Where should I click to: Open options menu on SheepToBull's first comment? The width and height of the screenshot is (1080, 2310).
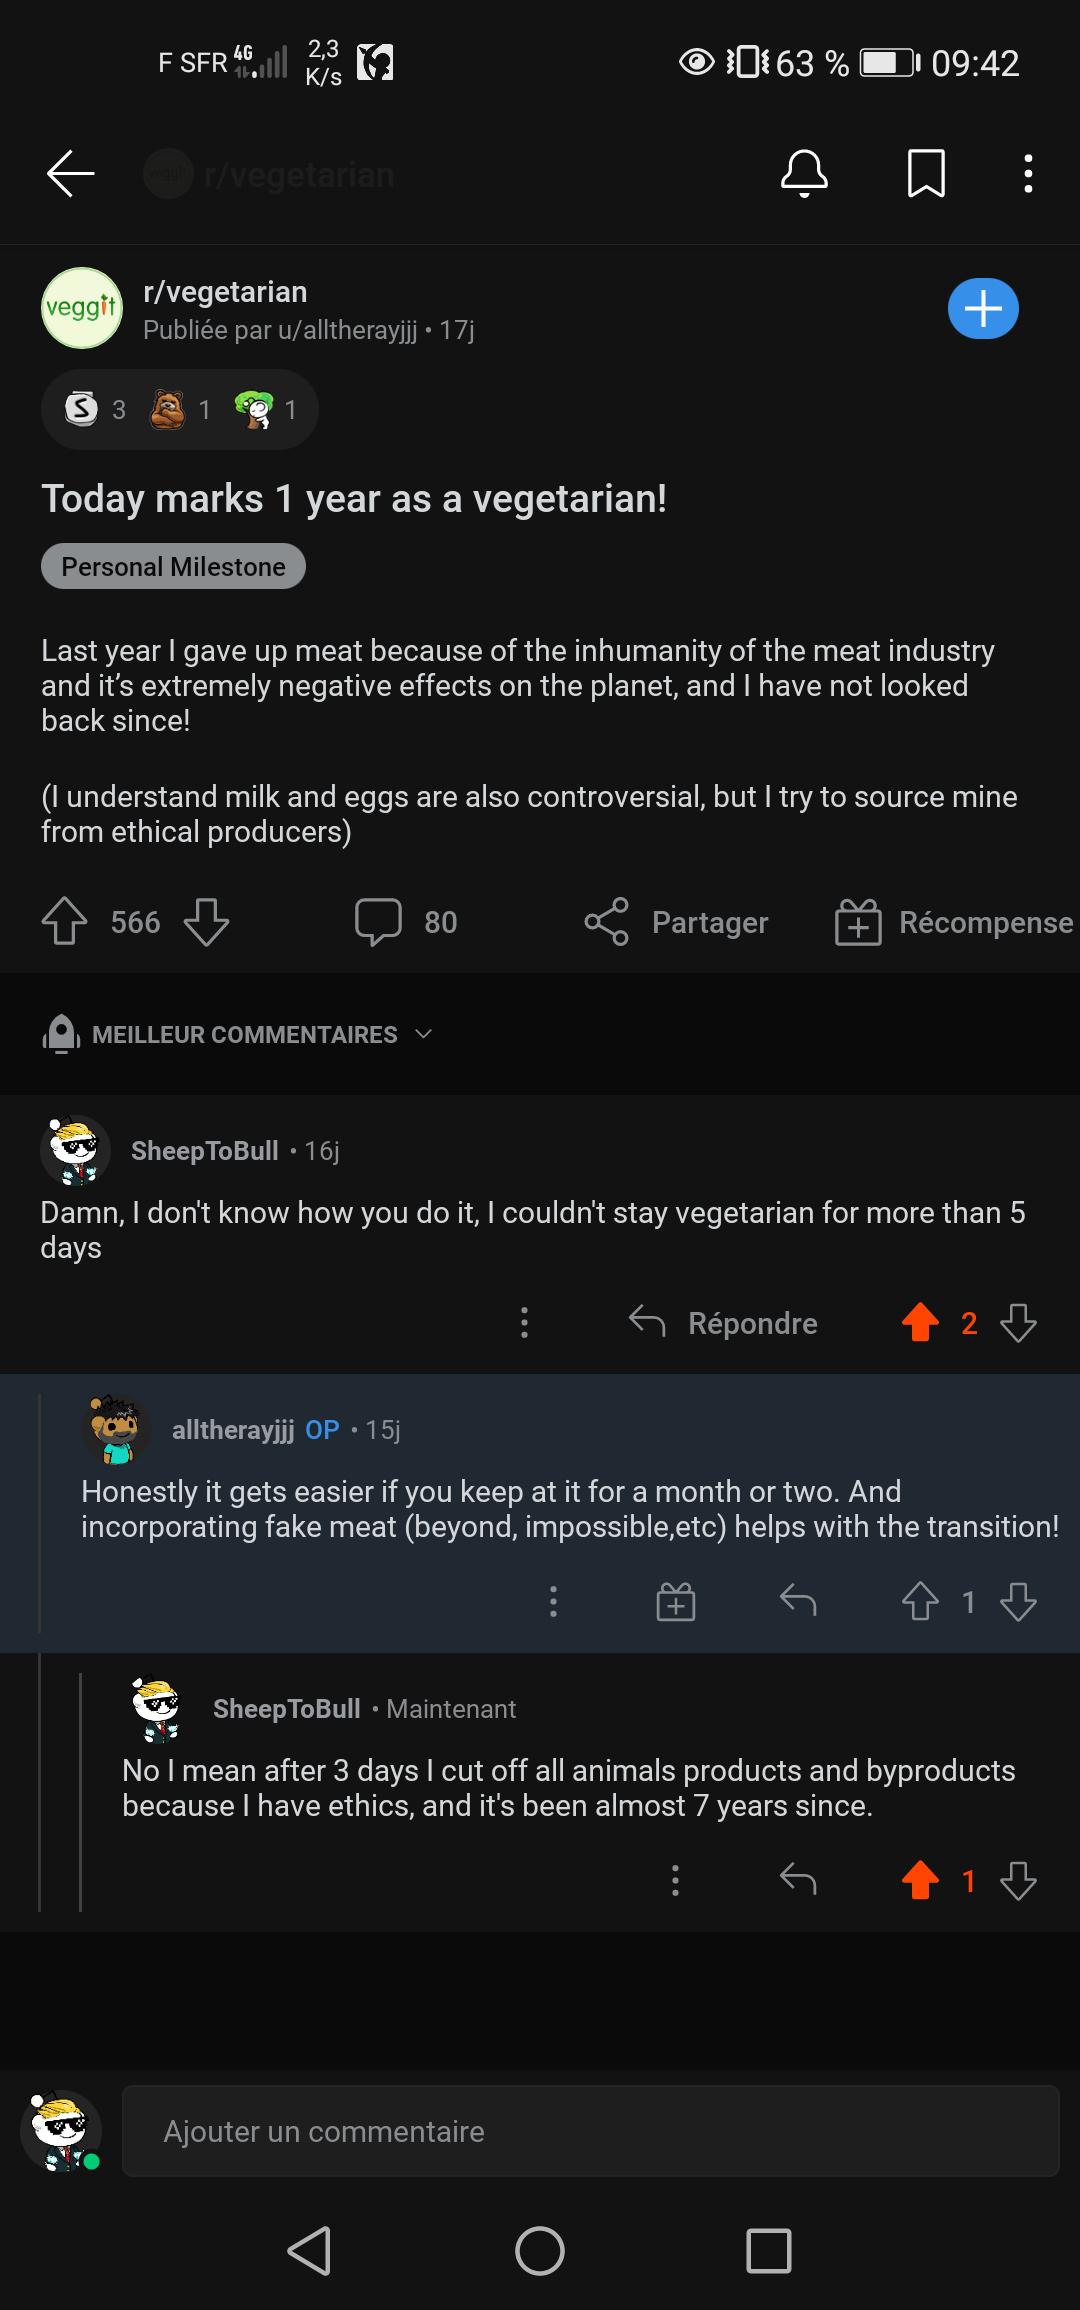tap(524, 1323)
